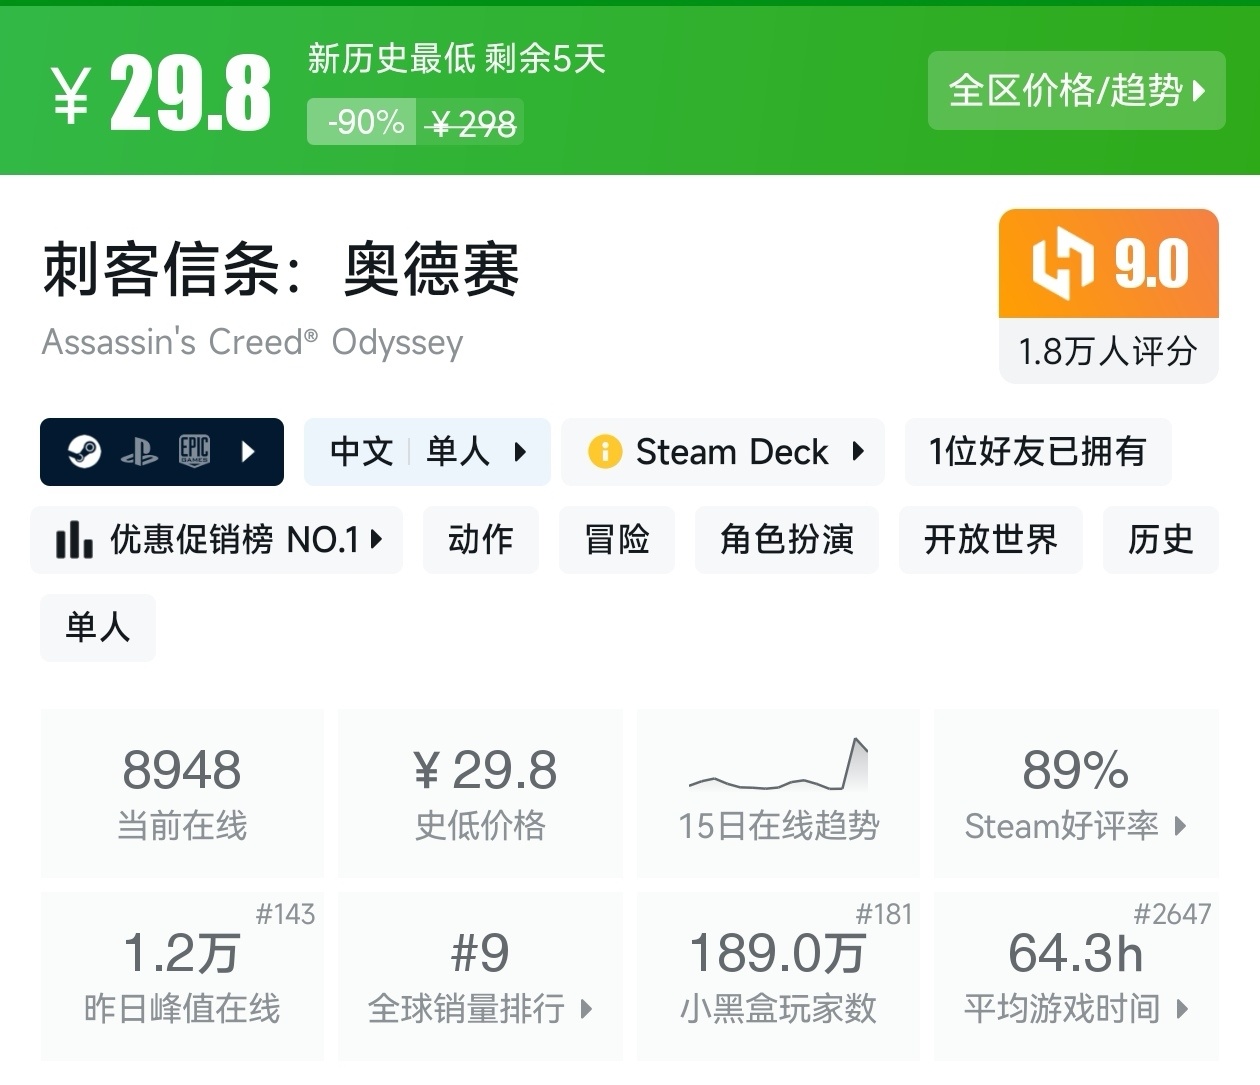Image resolution: width=1260 pixels, height=1085 pixels.
Task: Open the 15日在线趋势 sparkline chart
Action: tap(778, 768)
